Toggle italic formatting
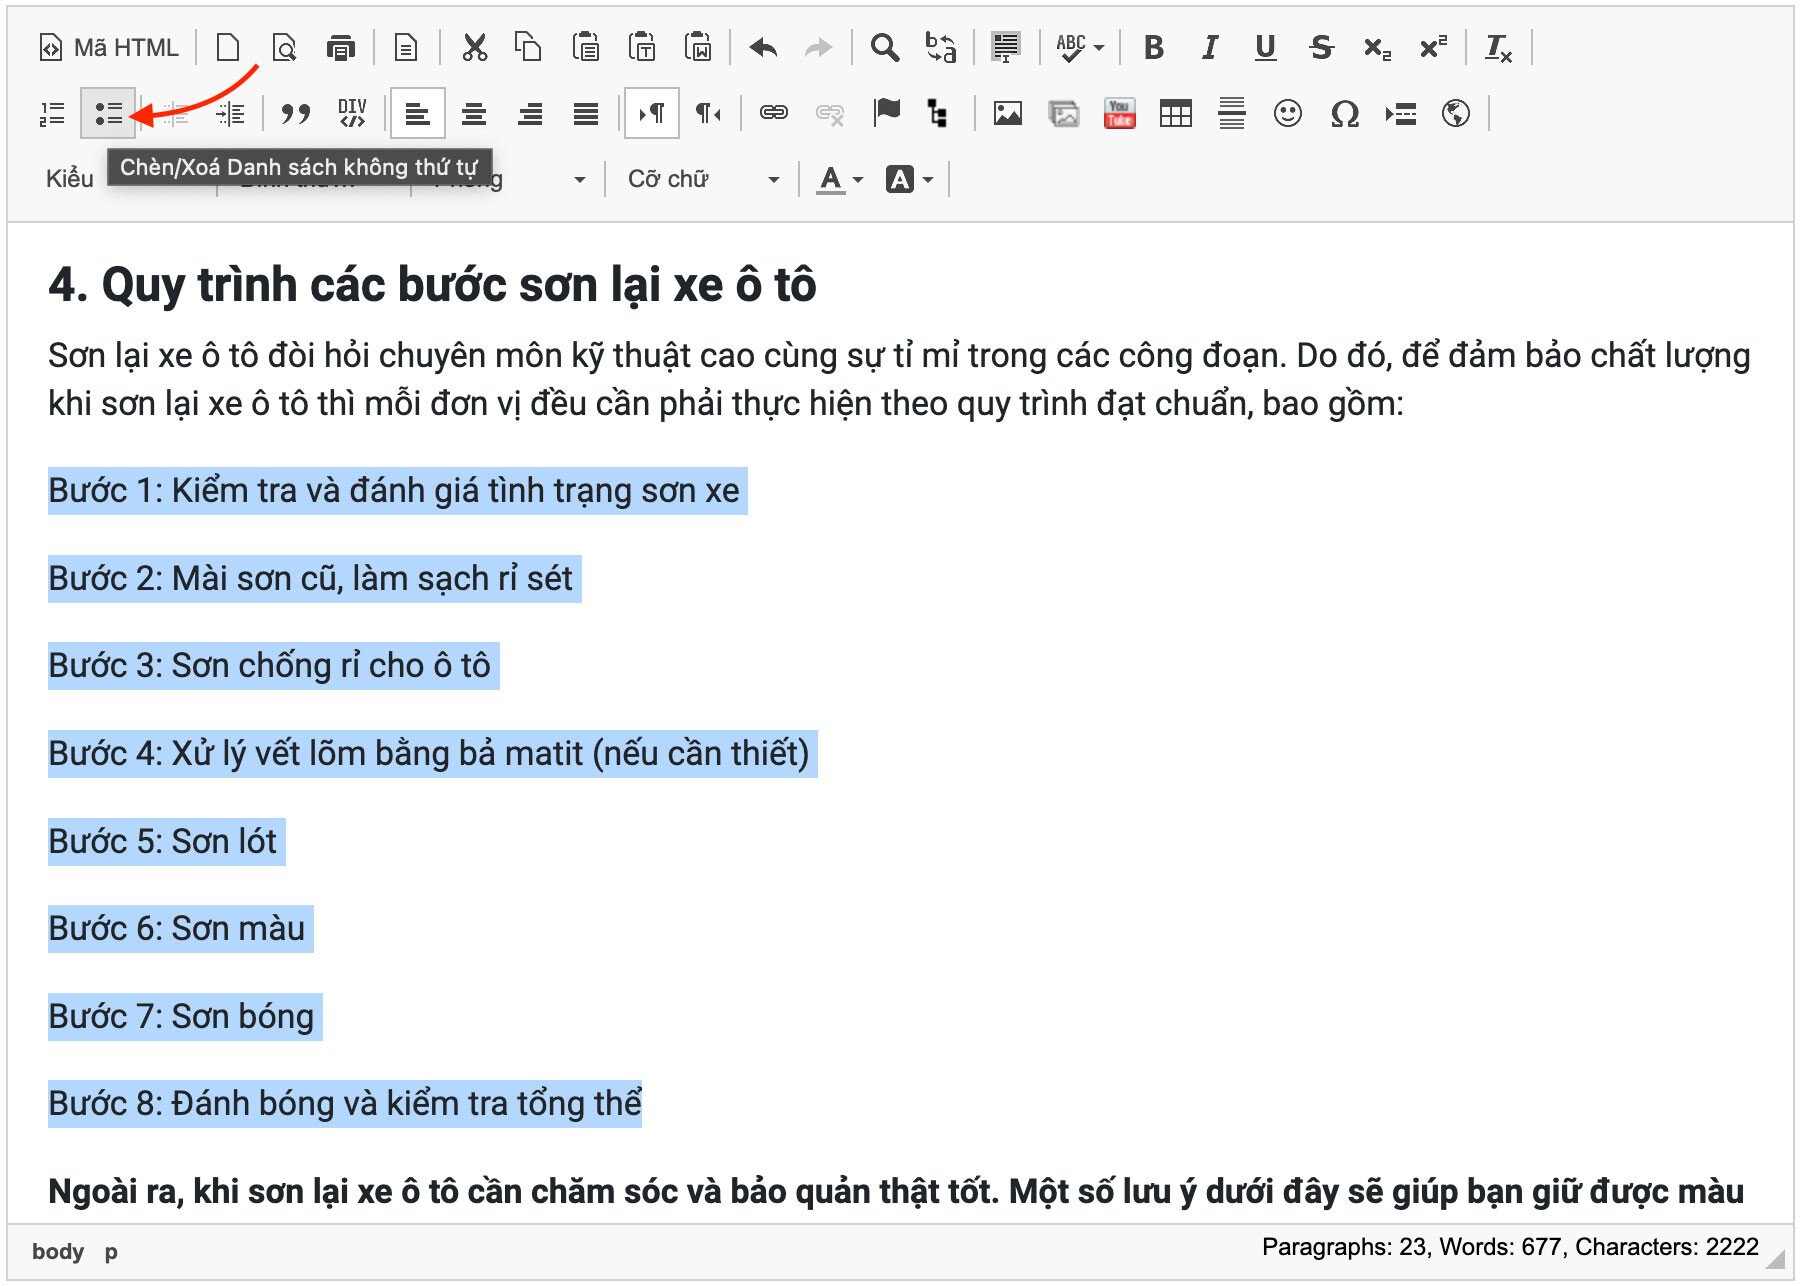 pos(1209,48)
